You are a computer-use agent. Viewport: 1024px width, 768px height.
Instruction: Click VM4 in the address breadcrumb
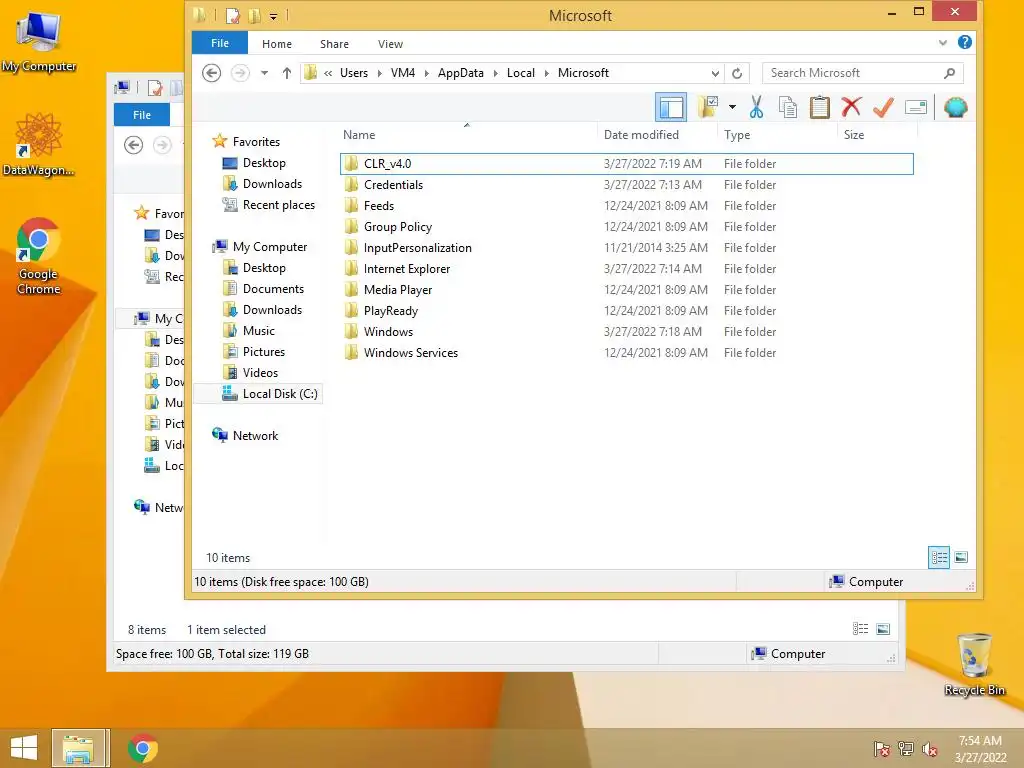403,73
